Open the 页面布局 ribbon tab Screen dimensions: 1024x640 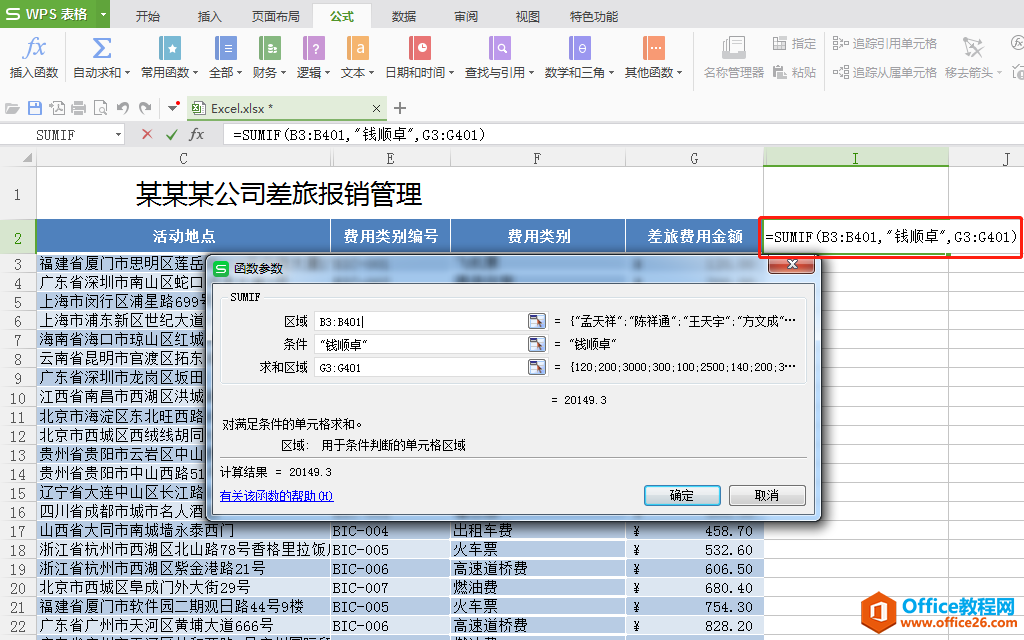tap(276, 16)
